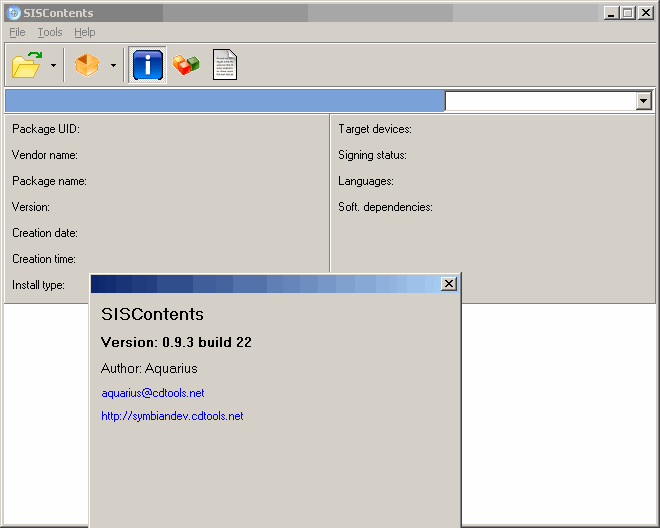Close the SISContents main window
Screen dimensions: 660x528
click(645, 13)
